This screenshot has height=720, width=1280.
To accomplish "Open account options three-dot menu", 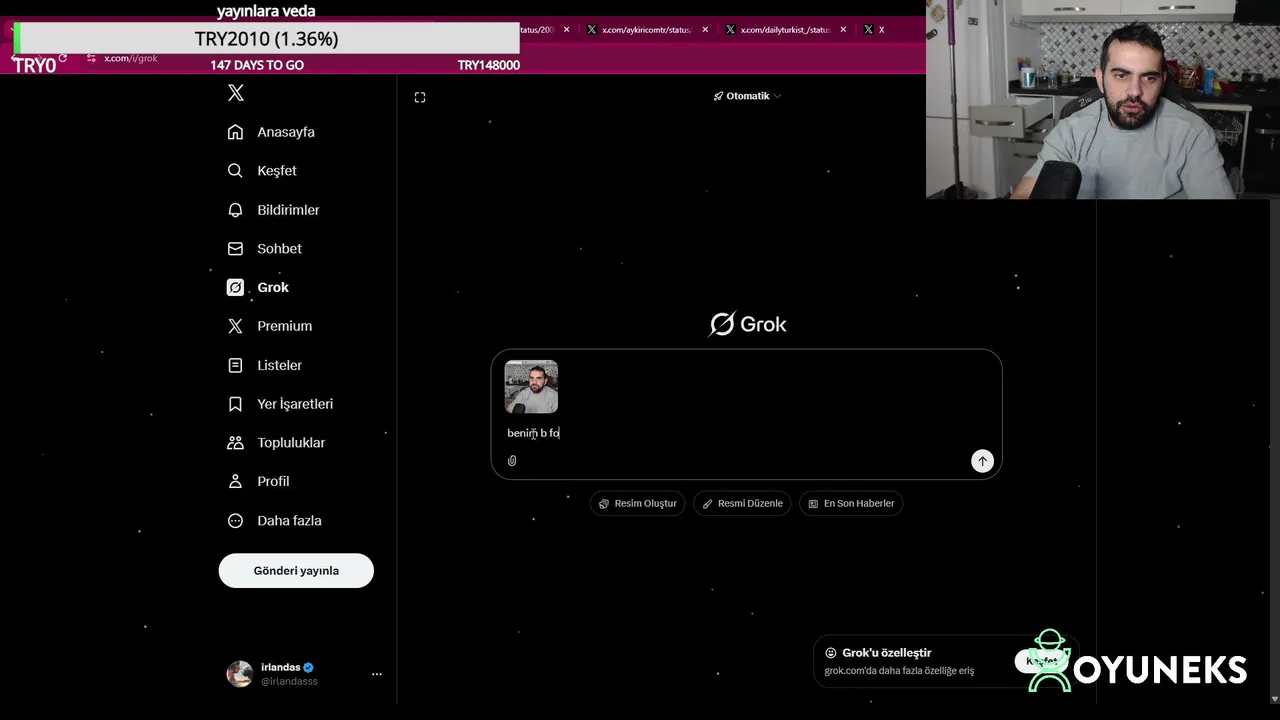I will point(377,674).
